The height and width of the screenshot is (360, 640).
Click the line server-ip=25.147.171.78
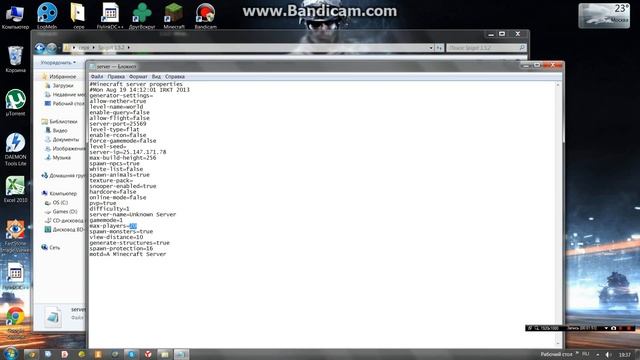(x=128, y=152)
